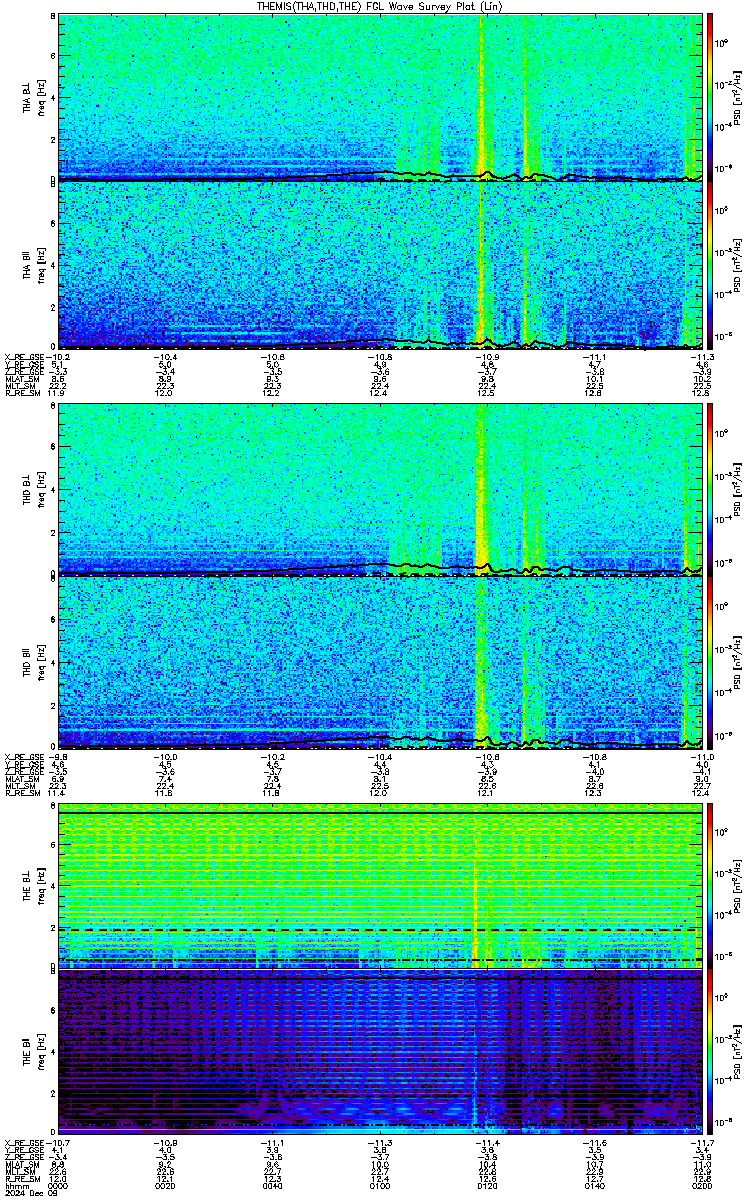Image resolution: width=750 pixels, height=1200 pixels.
Task: Click the "hhmm" time axis label
Action: pos(16,1185)
